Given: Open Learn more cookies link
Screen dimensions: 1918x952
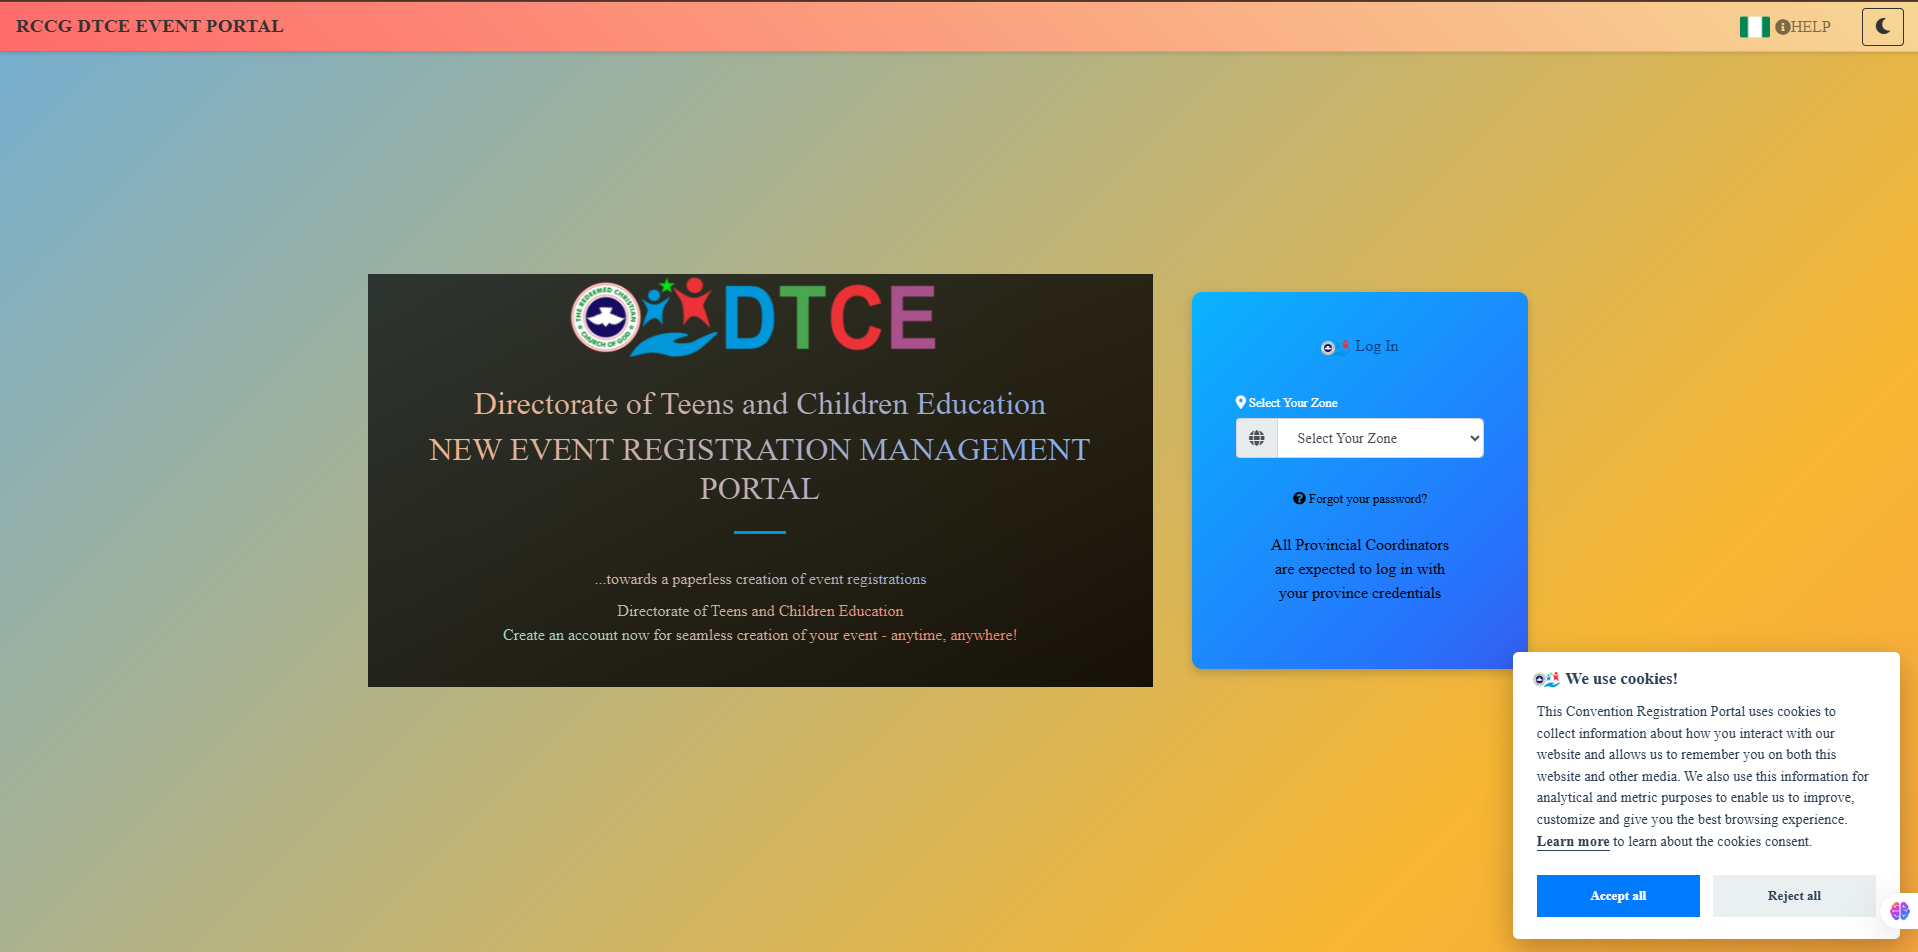Looking at the screenshot, I should pos(1573,842).
